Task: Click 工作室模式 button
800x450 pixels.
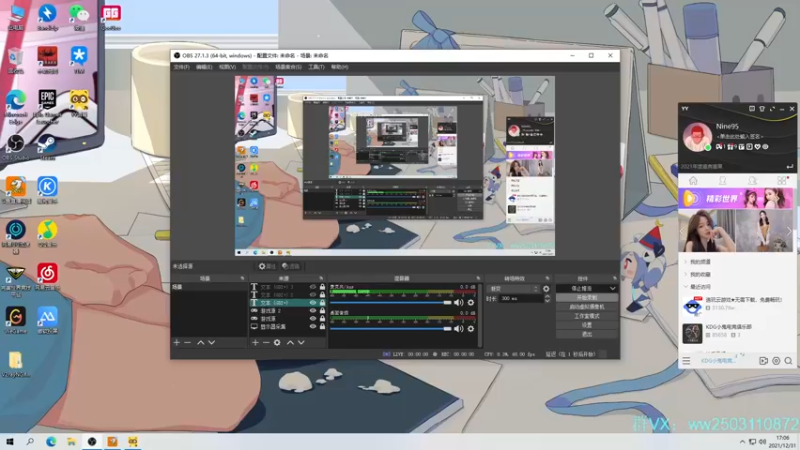Action: (x=587, y=316)
